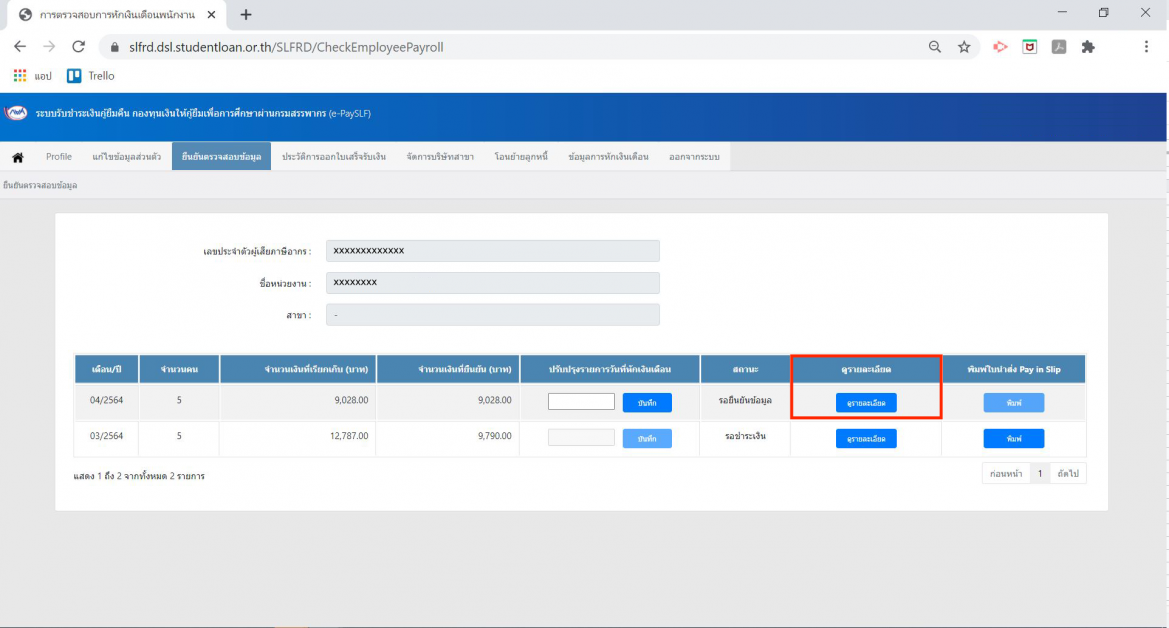Viewport: 1169px width, 628px height.
Task: Click the แสดง 1 ถึง 2 record count text
Action: click(x=139, y=476)
